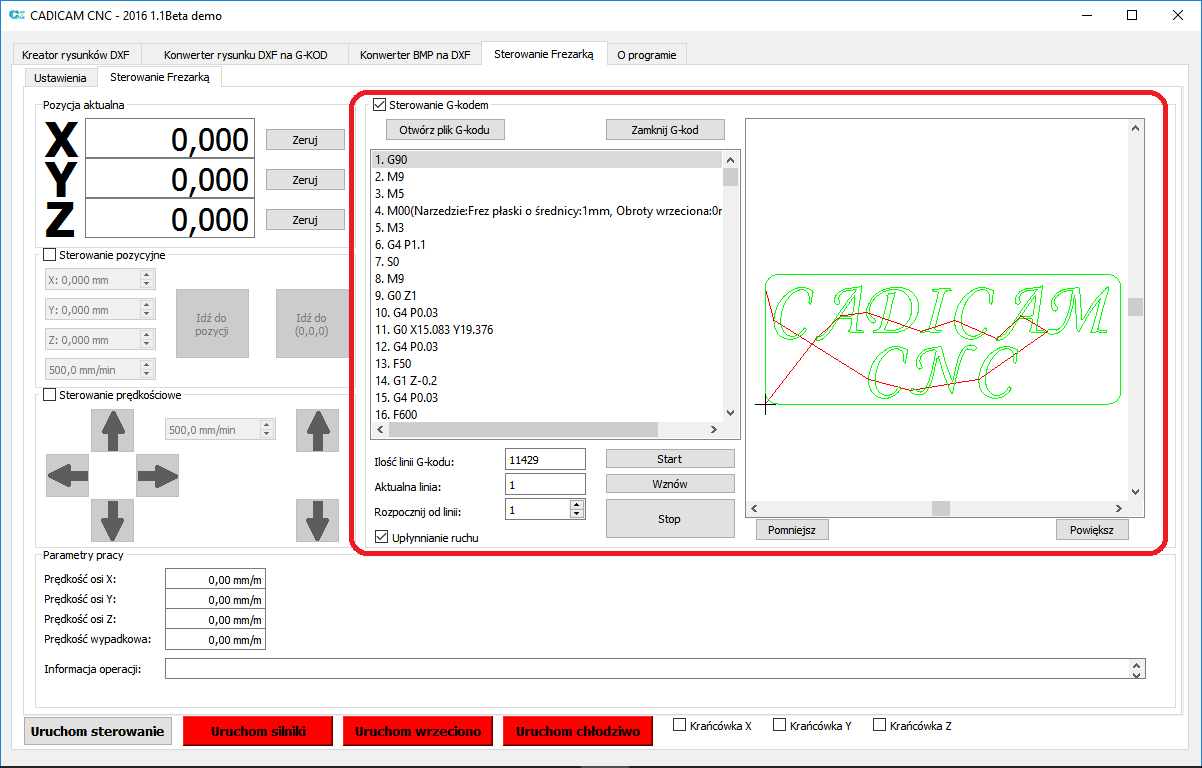
Task: Click Y: 0,000 mm spinner arrows
Action: coord(148,310)
